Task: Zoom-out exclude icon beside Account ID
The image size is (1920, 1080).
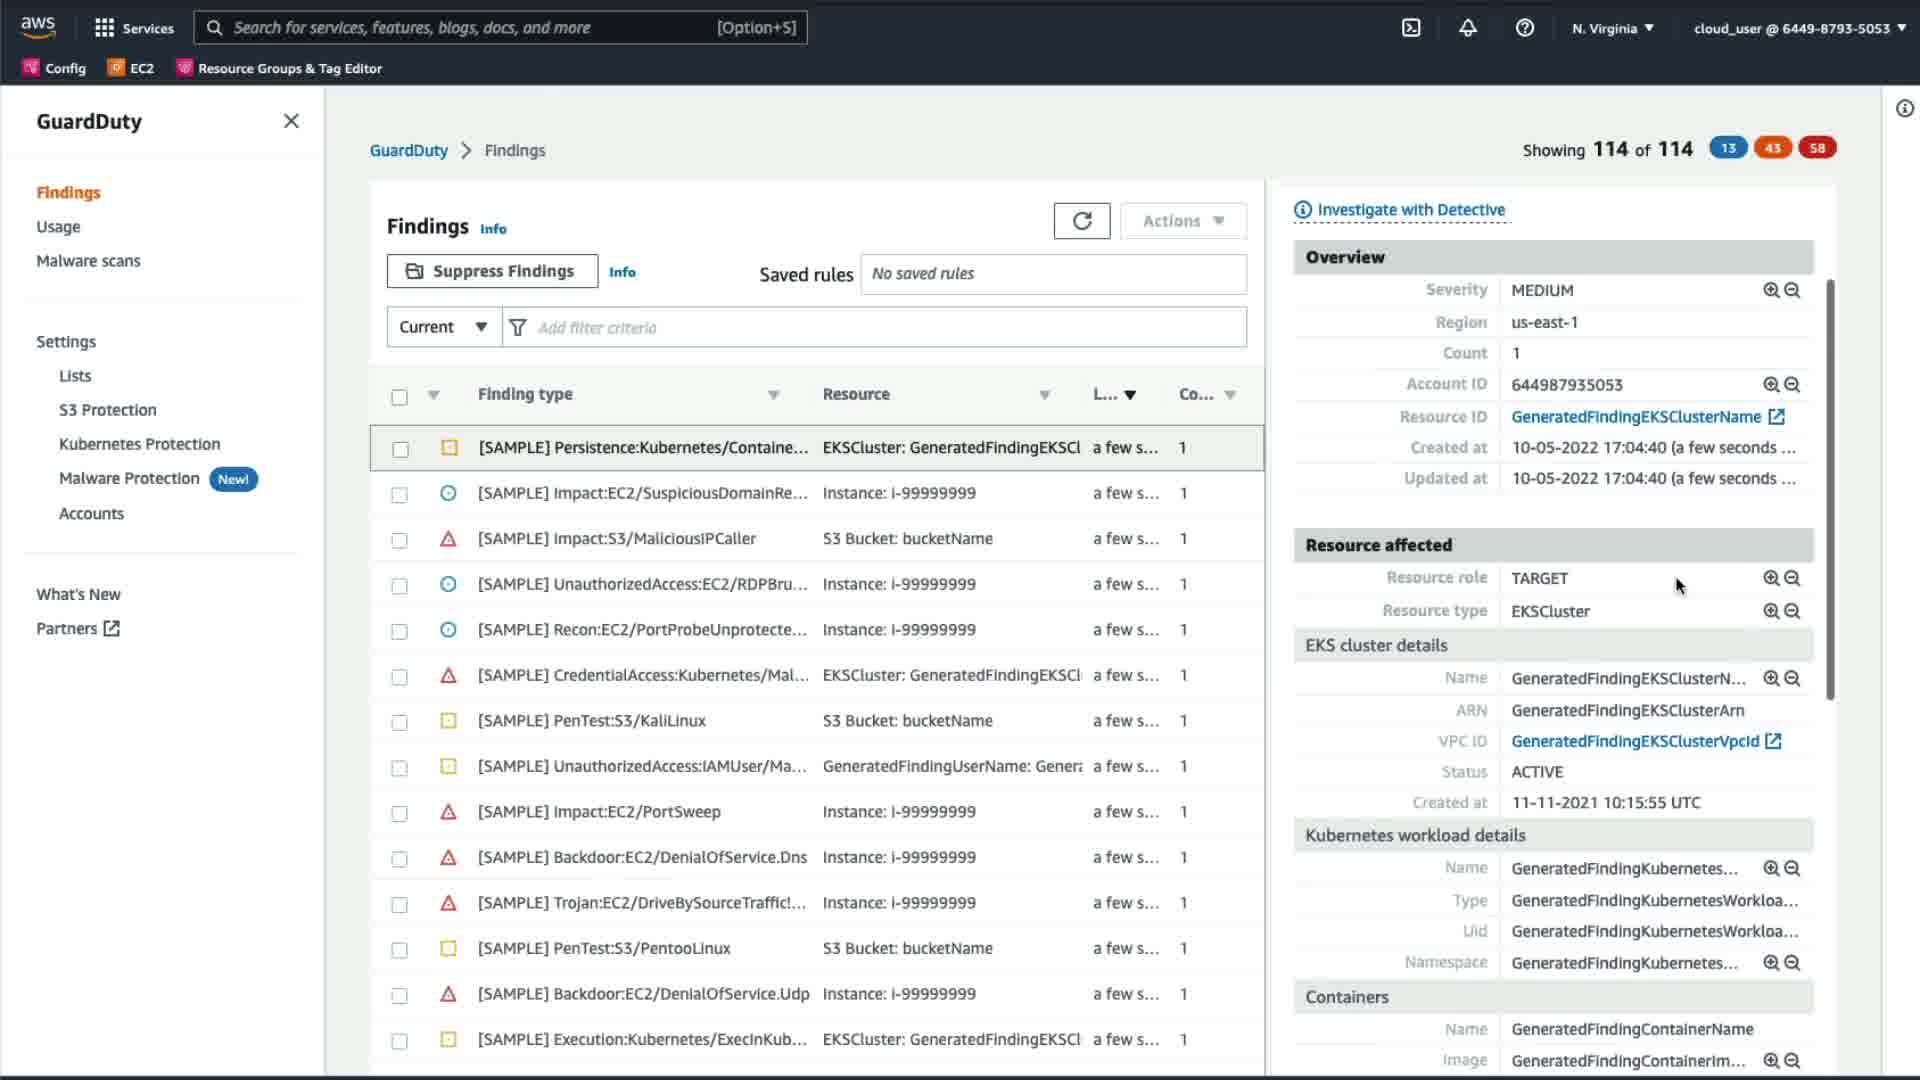Action: click(1792, 385)
